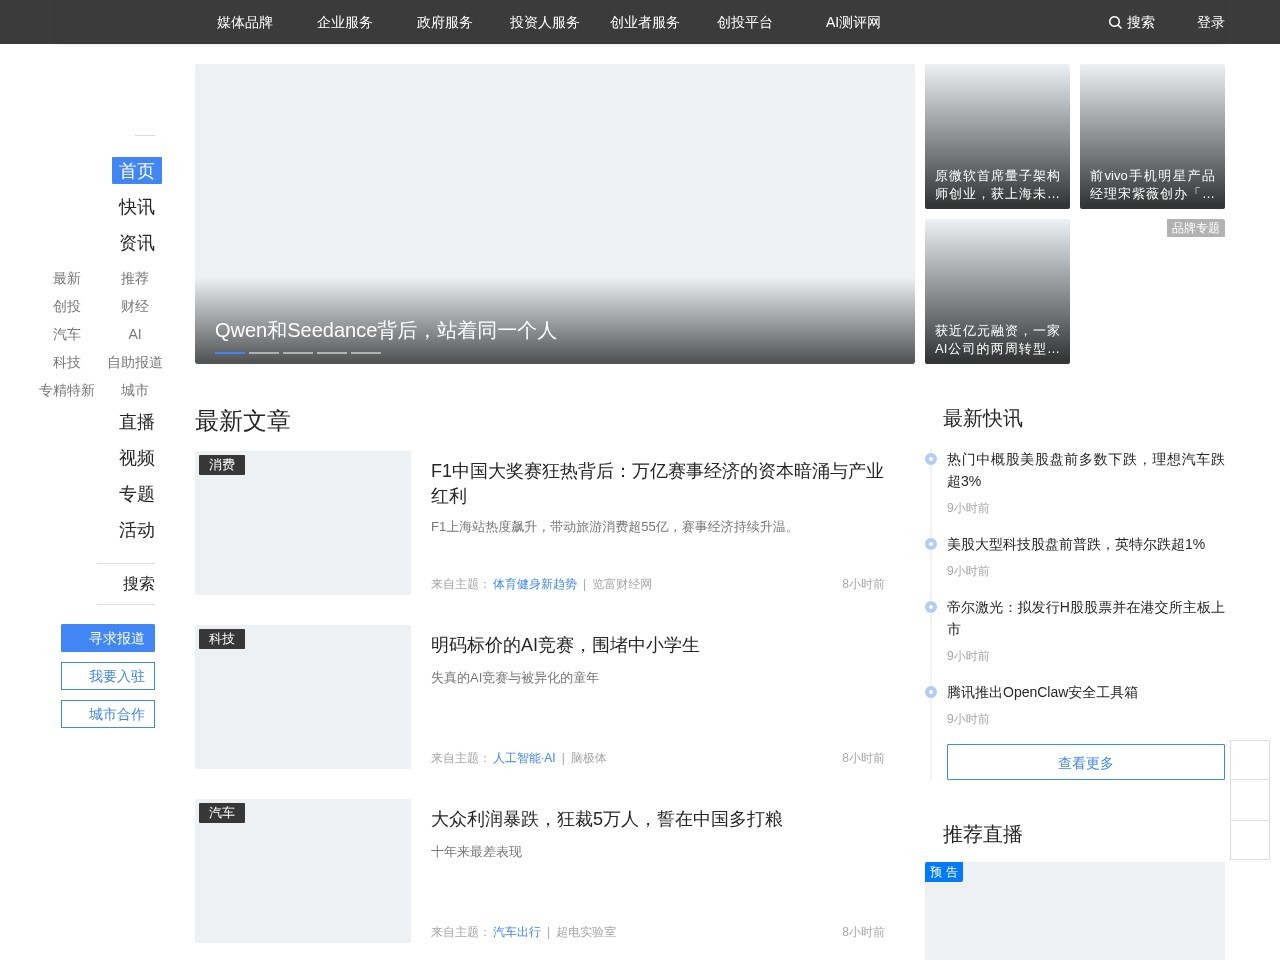The height and width of the screenshot is (960, 1280).
Task: Select the 首页 sidebar tab
Action: pyautogui.click(x=137, y=171)
